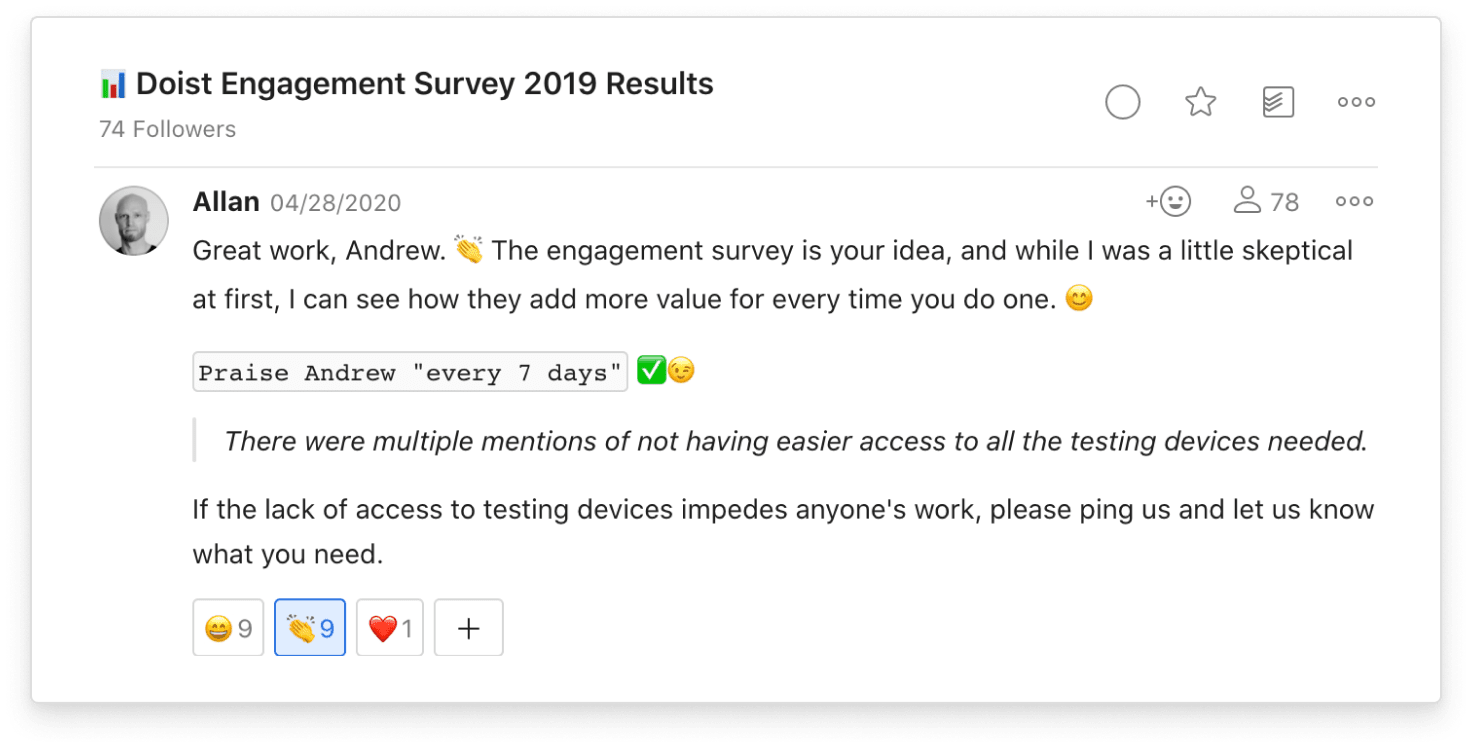Click the 04/28/2020 timestamp
This screenshot has height=748, width=1472.
335,202
